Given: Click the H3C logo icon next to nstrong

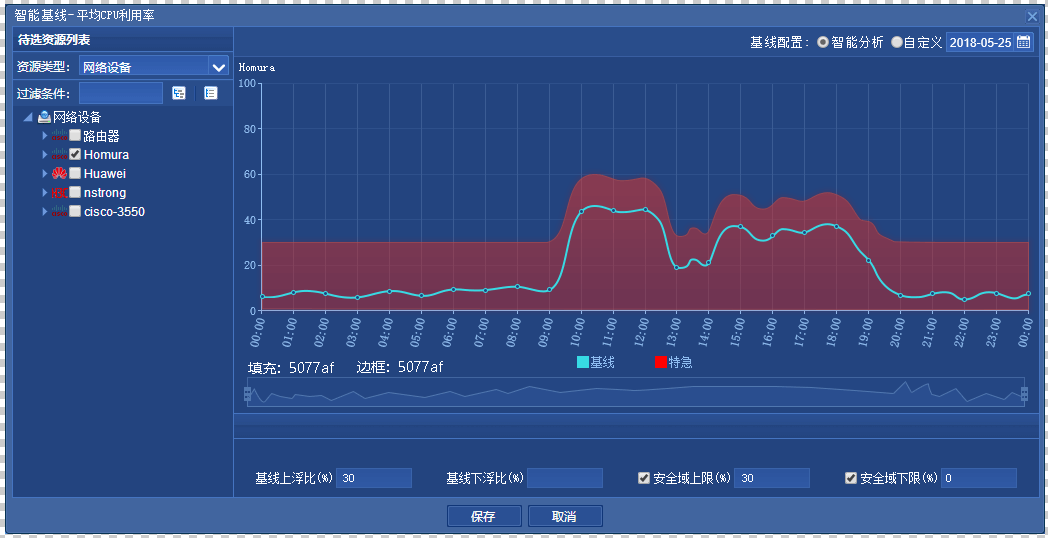Looking at the screenshot, I should pyautogui.click(x=59, y=193).
